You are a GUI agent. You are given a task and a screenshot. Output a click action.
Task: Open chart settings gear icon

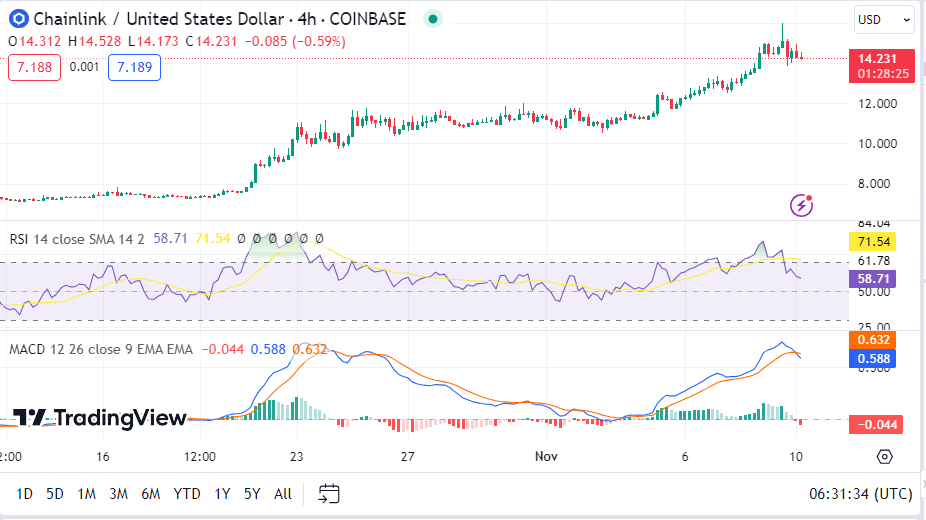884,457
